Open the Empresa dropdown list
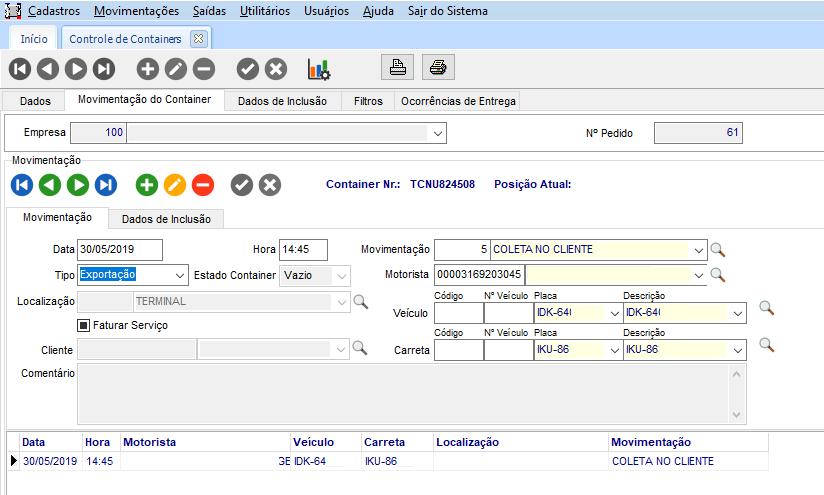Viewport: 824px width, 495px height. coord(438,133)
